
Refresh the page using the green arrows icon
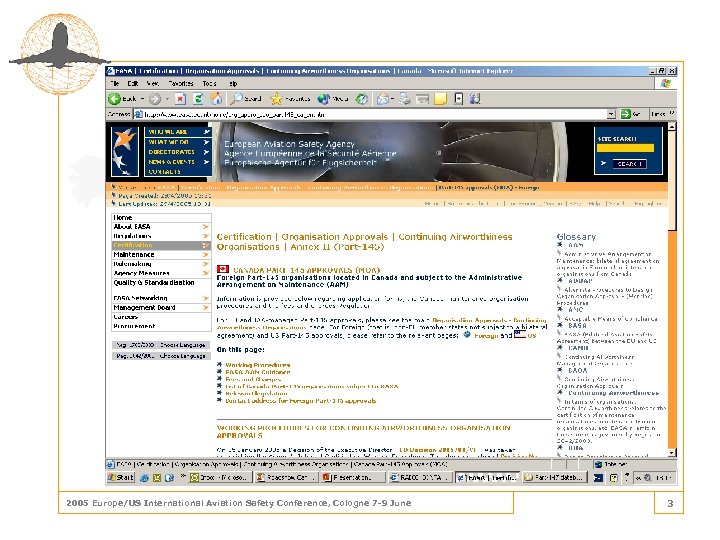coord(198,99)
